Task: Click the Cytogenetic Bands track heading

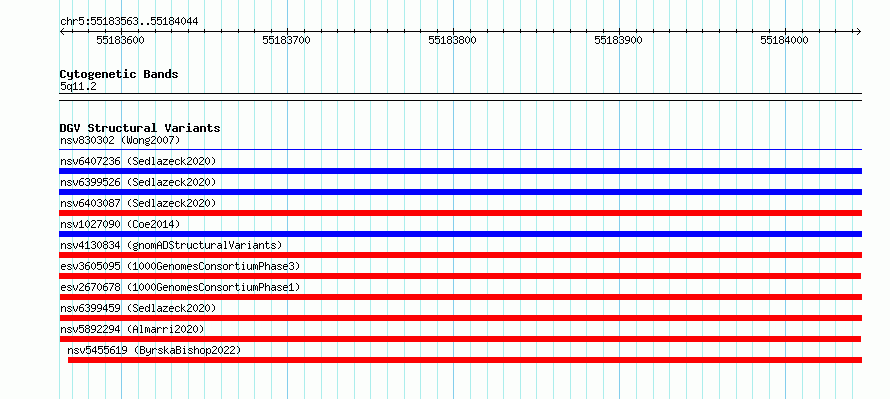Action: [x=119, y=74]
